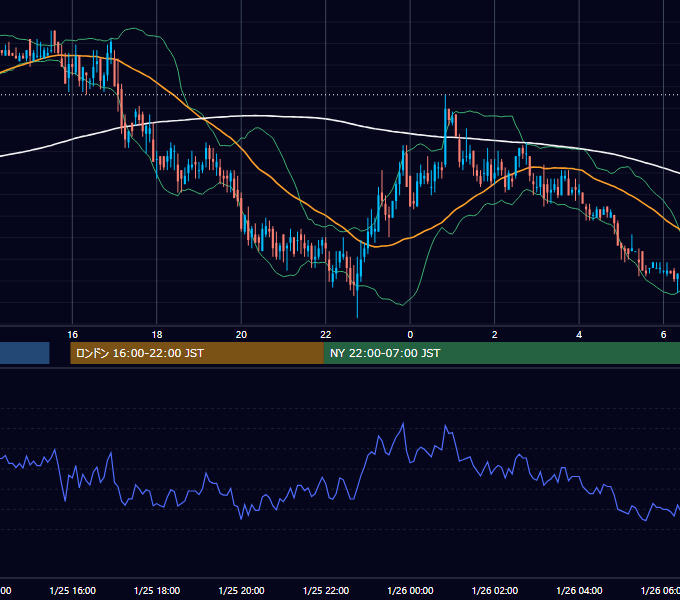This screenshot has height=600, width=680.
Task: Select the NY 22:00-07:00 JST session bar
Action: coord(502,353)
